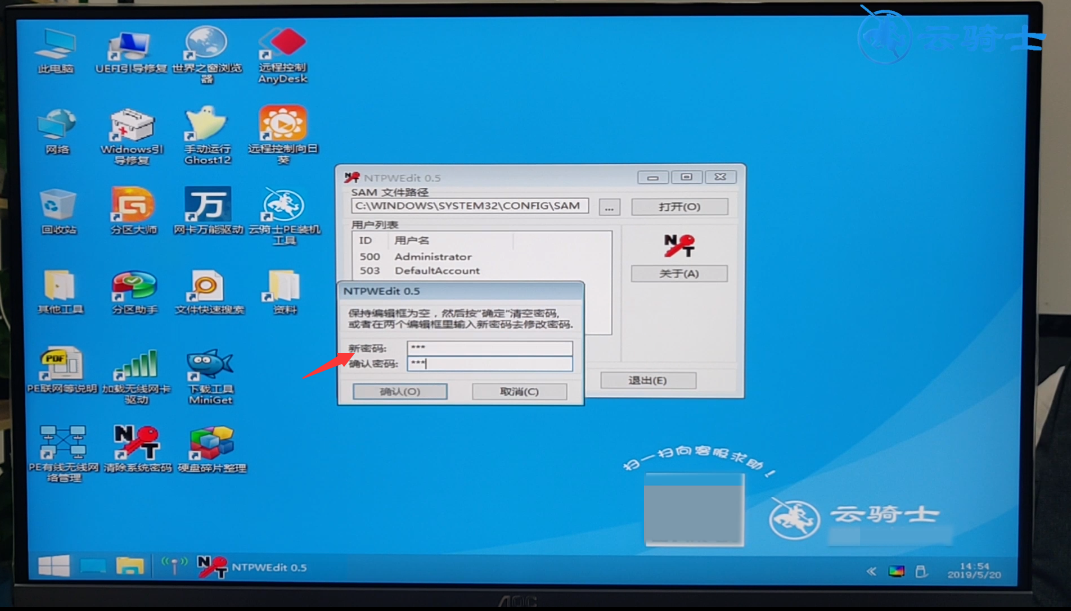
Task: Open the Windows Start button on taskbar
Action: pyautogui.click(x=53, y=567)
